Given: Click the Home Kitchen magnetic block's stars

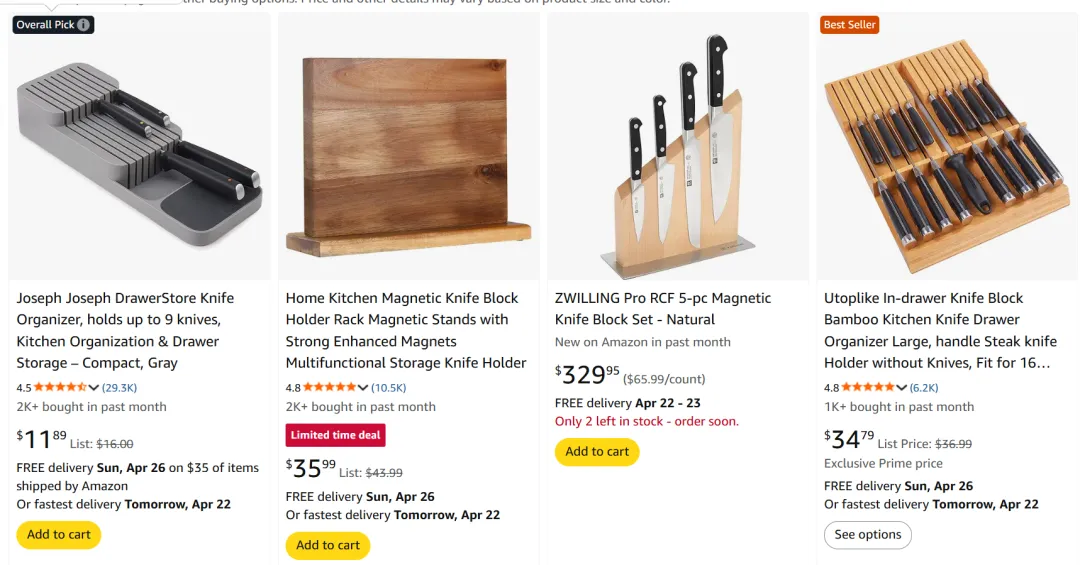Looking at the screenshot, I should pyautogui.click(x=329, y=388).
